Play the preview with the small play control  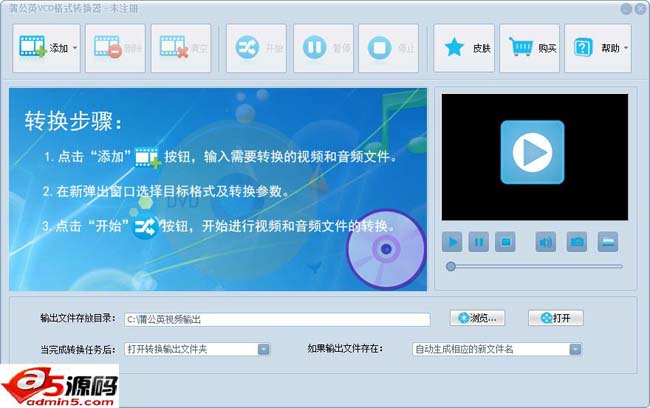click(452, 242)
